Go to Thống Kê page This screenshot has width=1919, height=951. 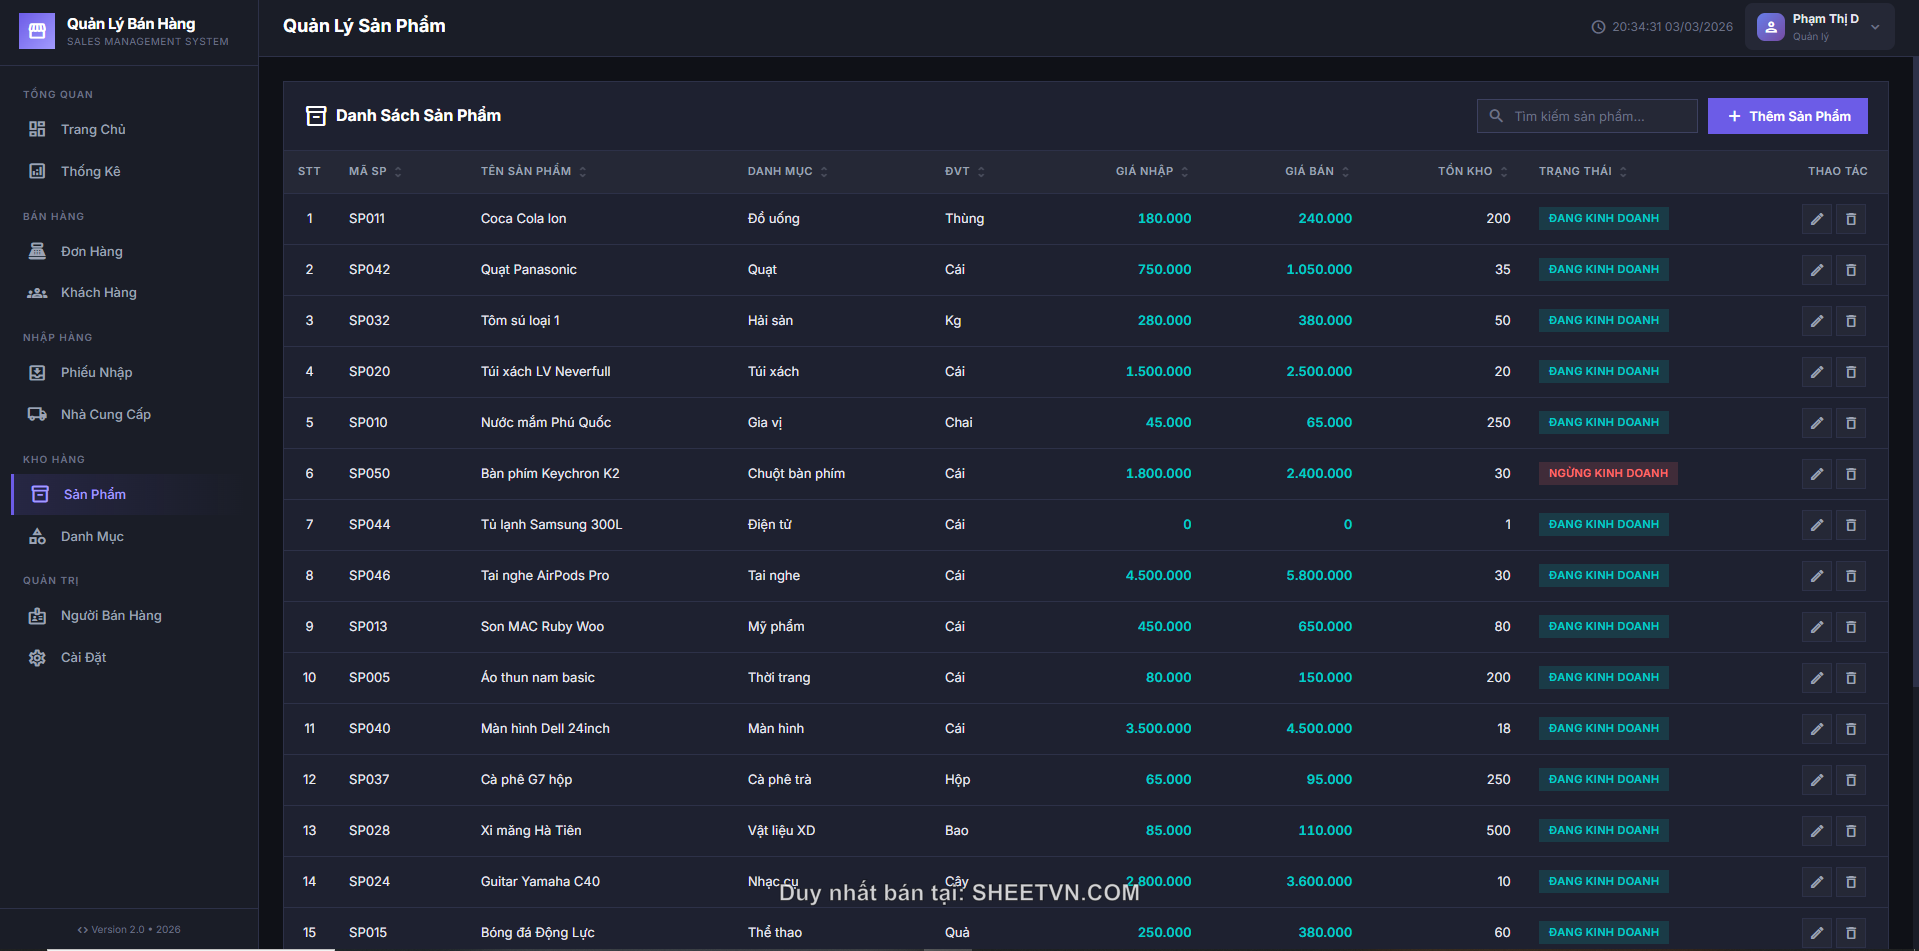click(90, 171)
